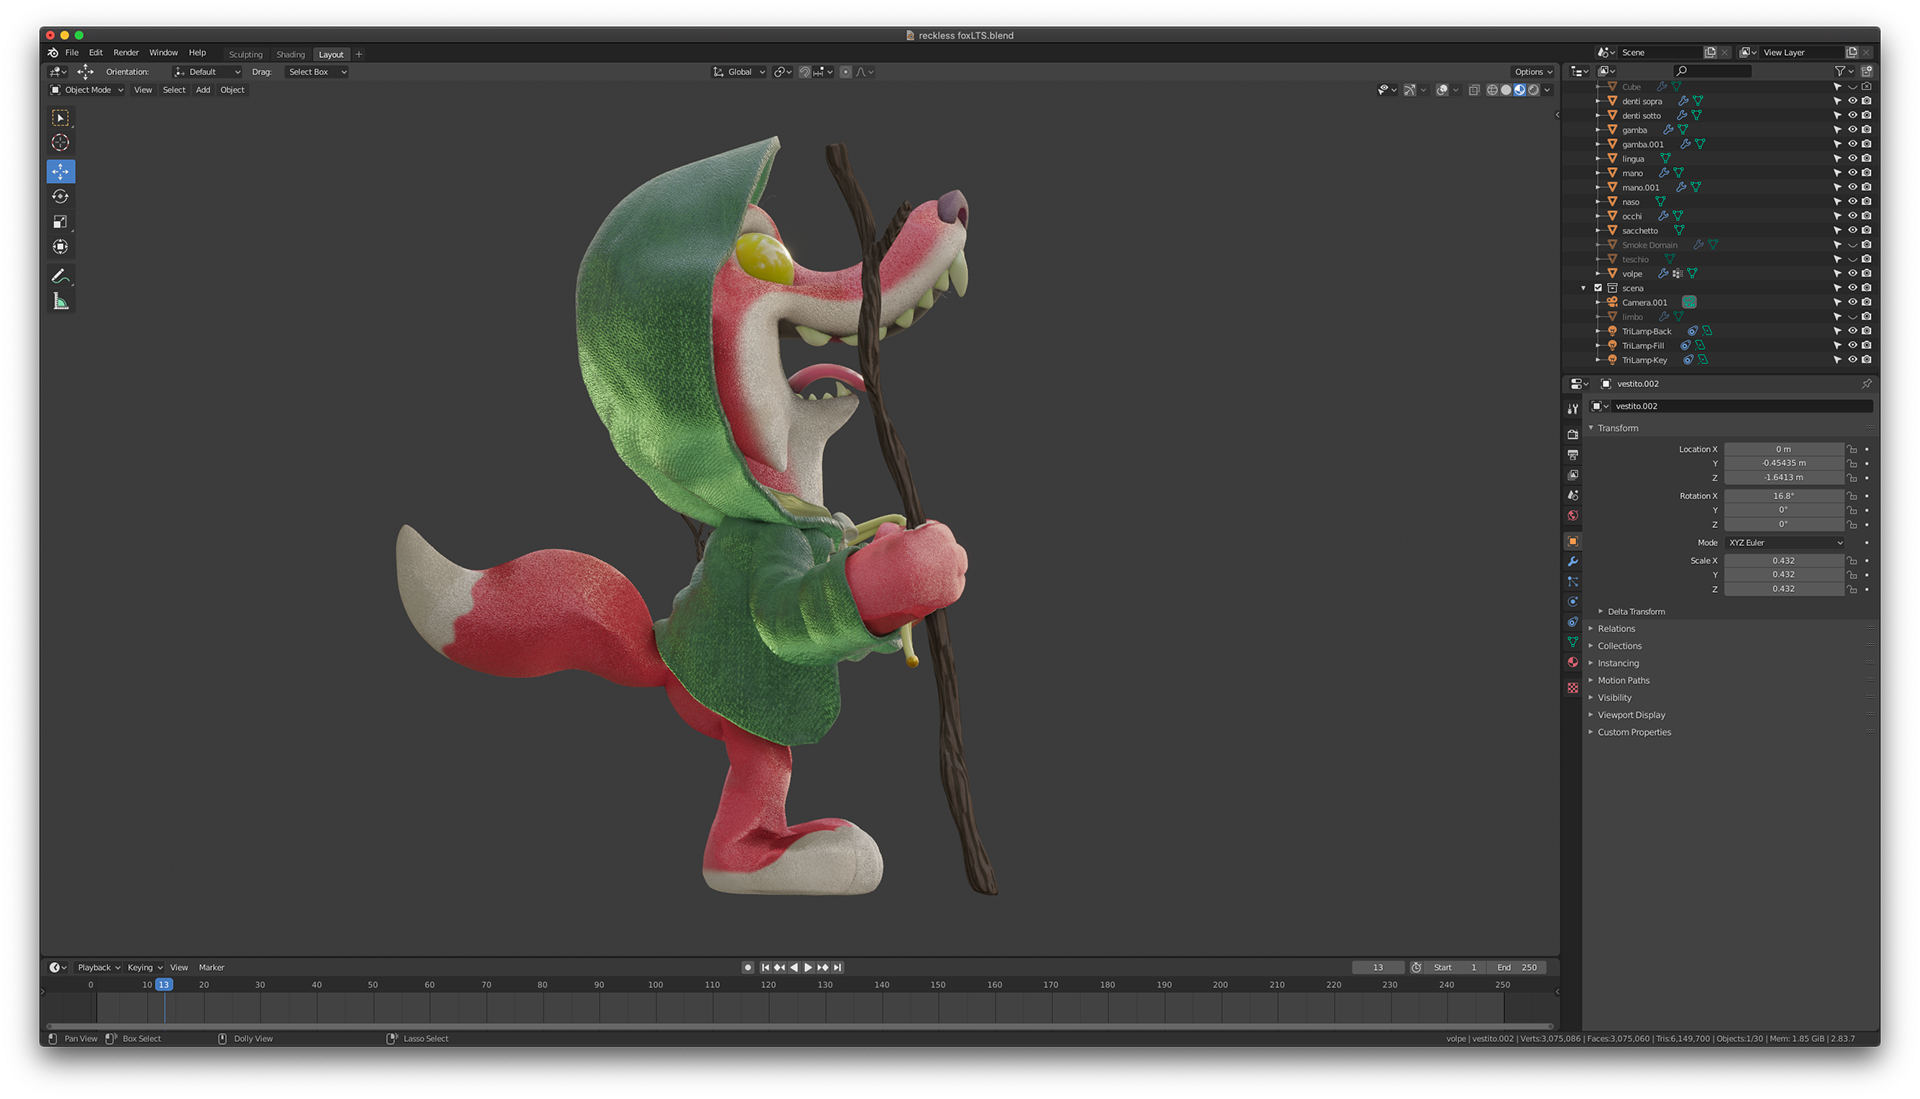Click the Location X value field

click(x=1783, y=450)
